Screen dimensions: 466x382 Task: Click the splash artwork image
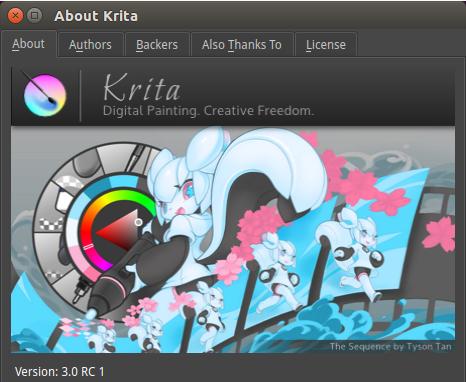233,239
